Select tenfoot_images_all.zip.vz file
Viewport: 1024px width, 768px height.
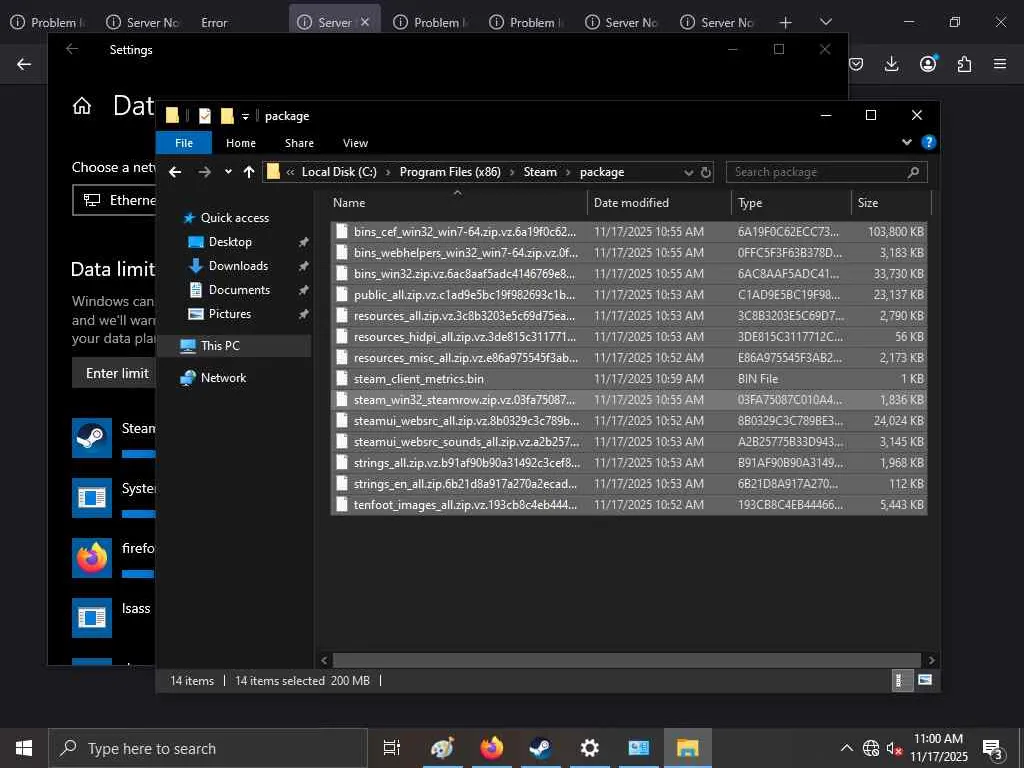[x=629, y=505]
